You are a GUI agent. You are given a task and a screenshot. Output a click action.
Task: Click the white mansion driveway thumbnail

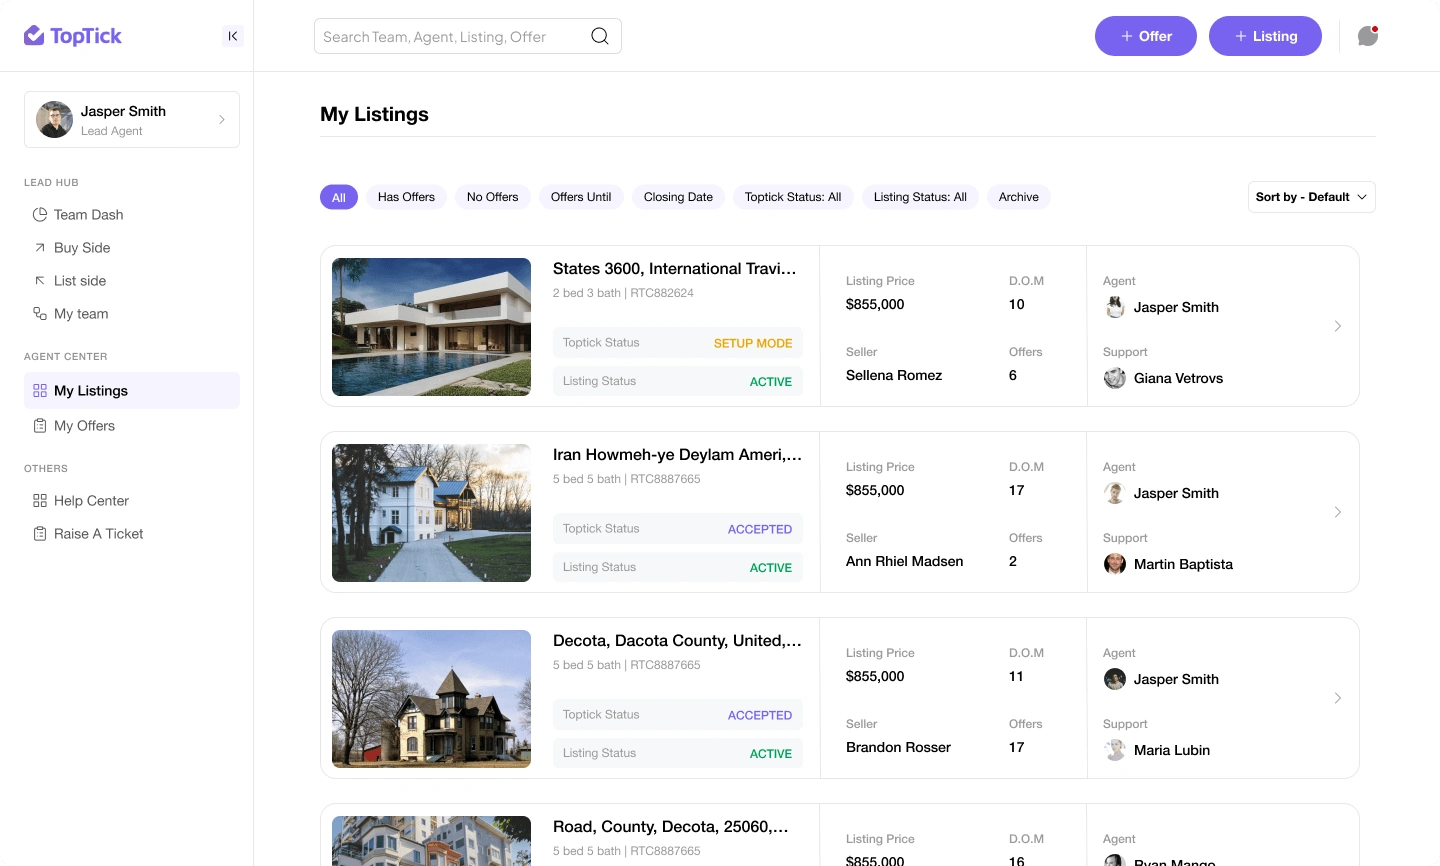(431, 513)
